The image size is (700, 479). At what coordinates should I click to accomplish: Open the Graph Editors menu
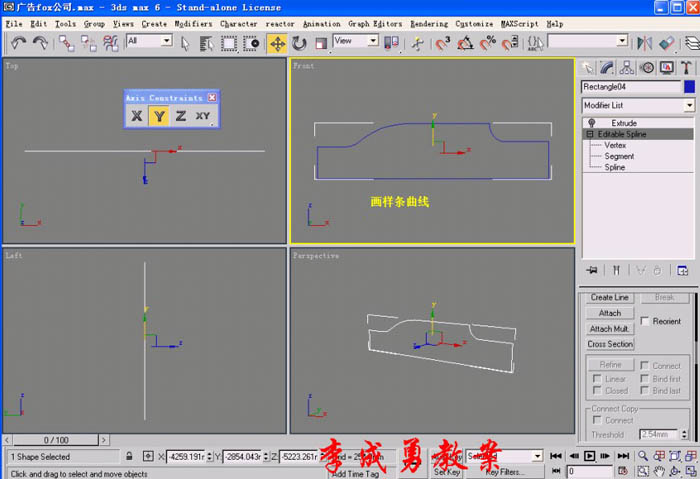pos(375,24)
